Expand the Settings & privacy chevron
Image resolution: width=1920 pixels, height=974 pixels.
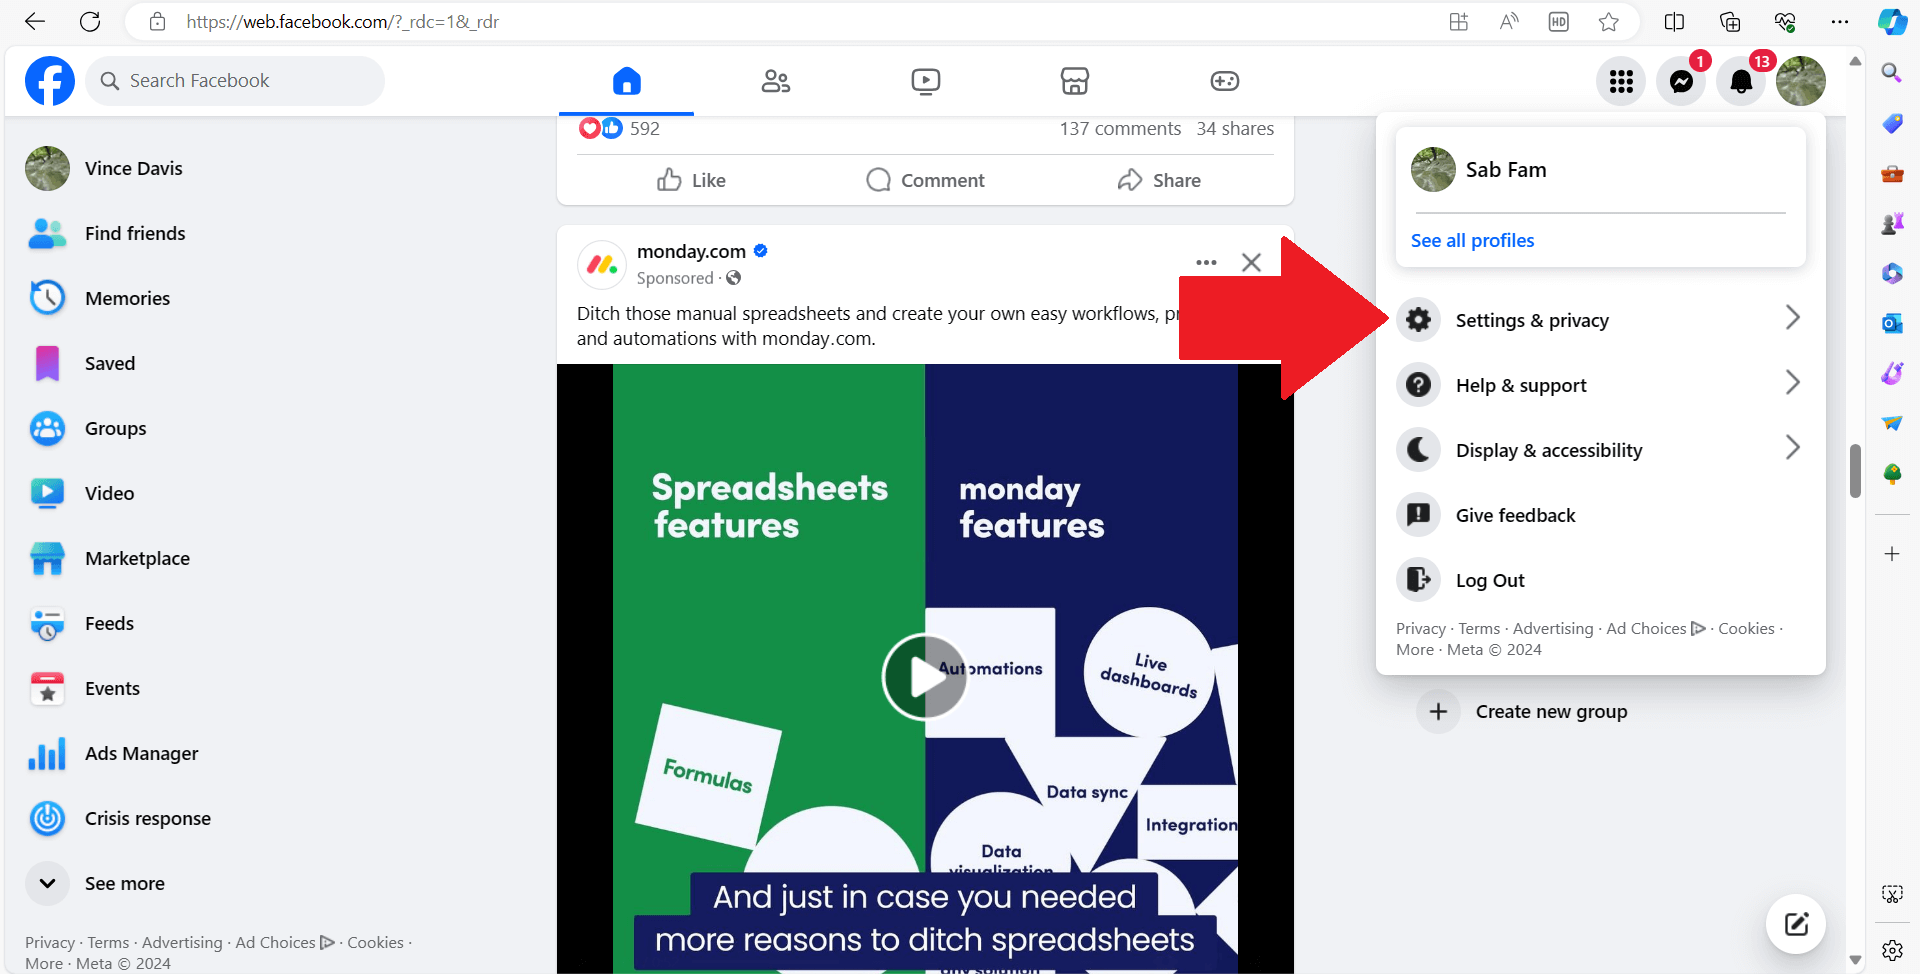click(1792, 318)
